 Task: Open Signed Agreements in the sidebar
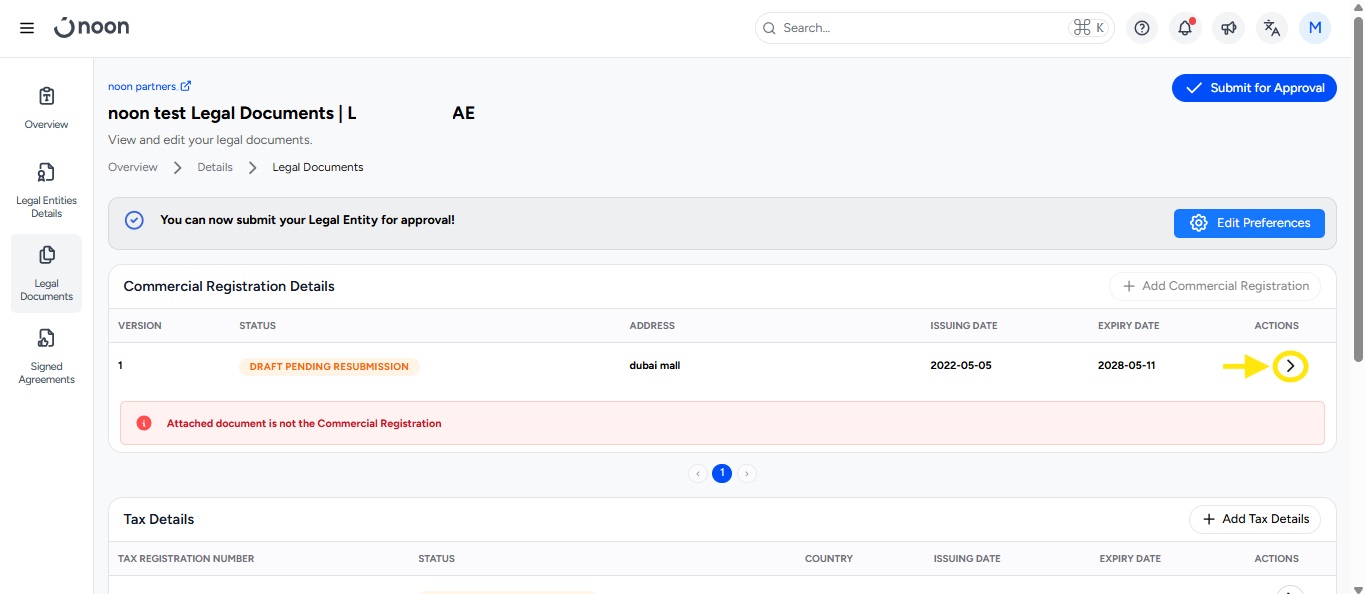(x=46, y=356)
